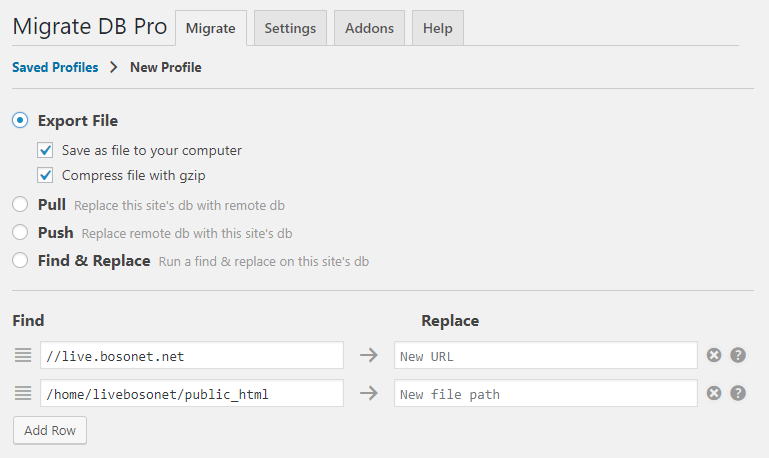Viewport: 769px width, 458px height.
Task: Click arrow between URL find and replace
Action: (x=369, y=355)
